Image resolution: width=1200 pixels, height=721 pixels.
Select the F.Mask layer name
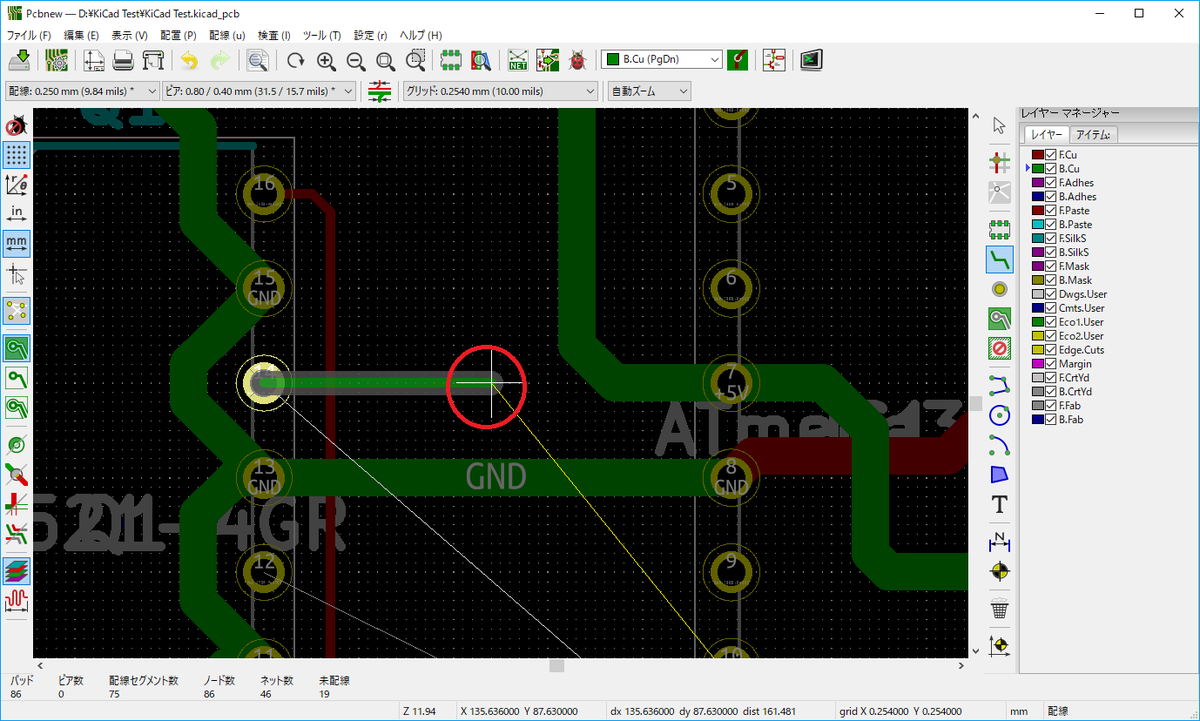1074,267
